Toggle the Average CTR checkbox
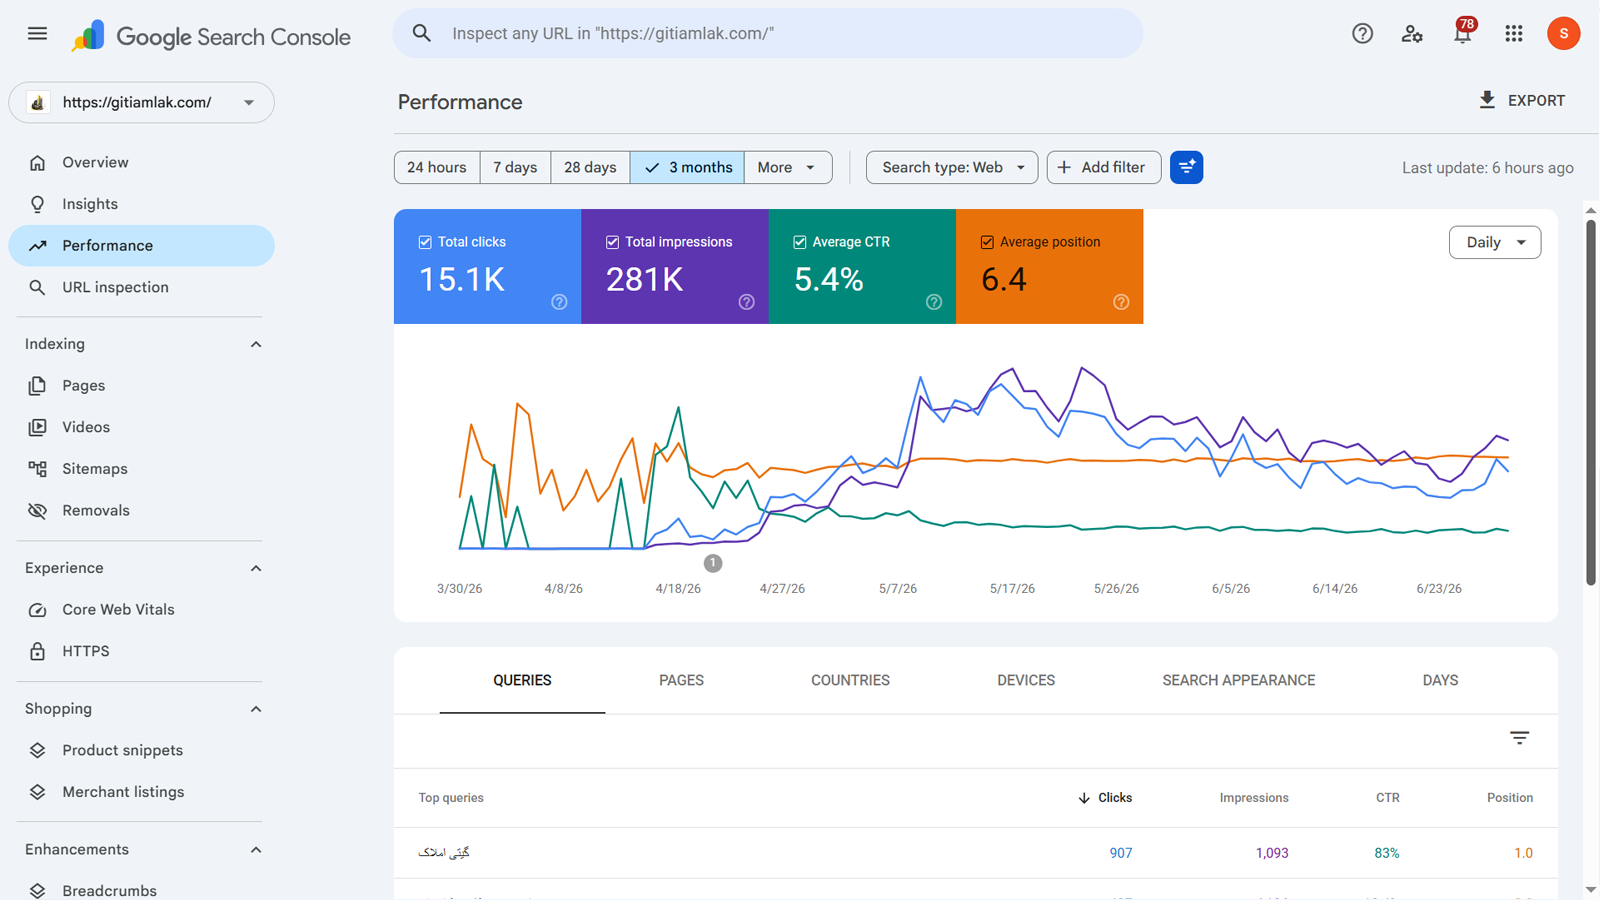Screen dimensions: 1600x900 pos(800,242)
